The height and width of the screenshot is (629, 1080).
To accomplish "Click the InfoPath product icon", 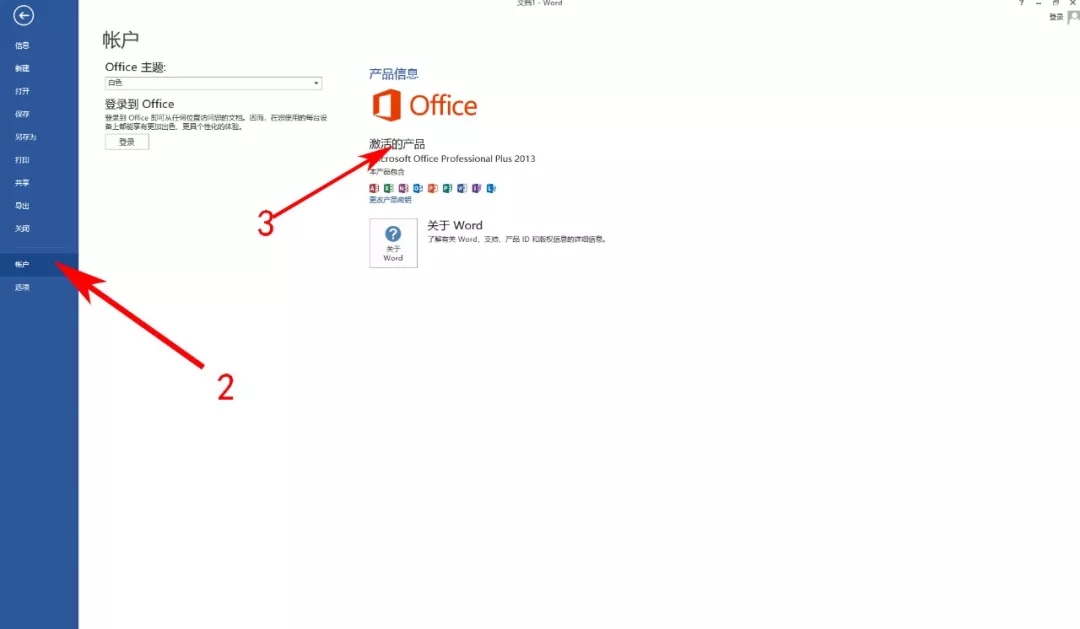I will pyautogui.click(x=477, y=188).
